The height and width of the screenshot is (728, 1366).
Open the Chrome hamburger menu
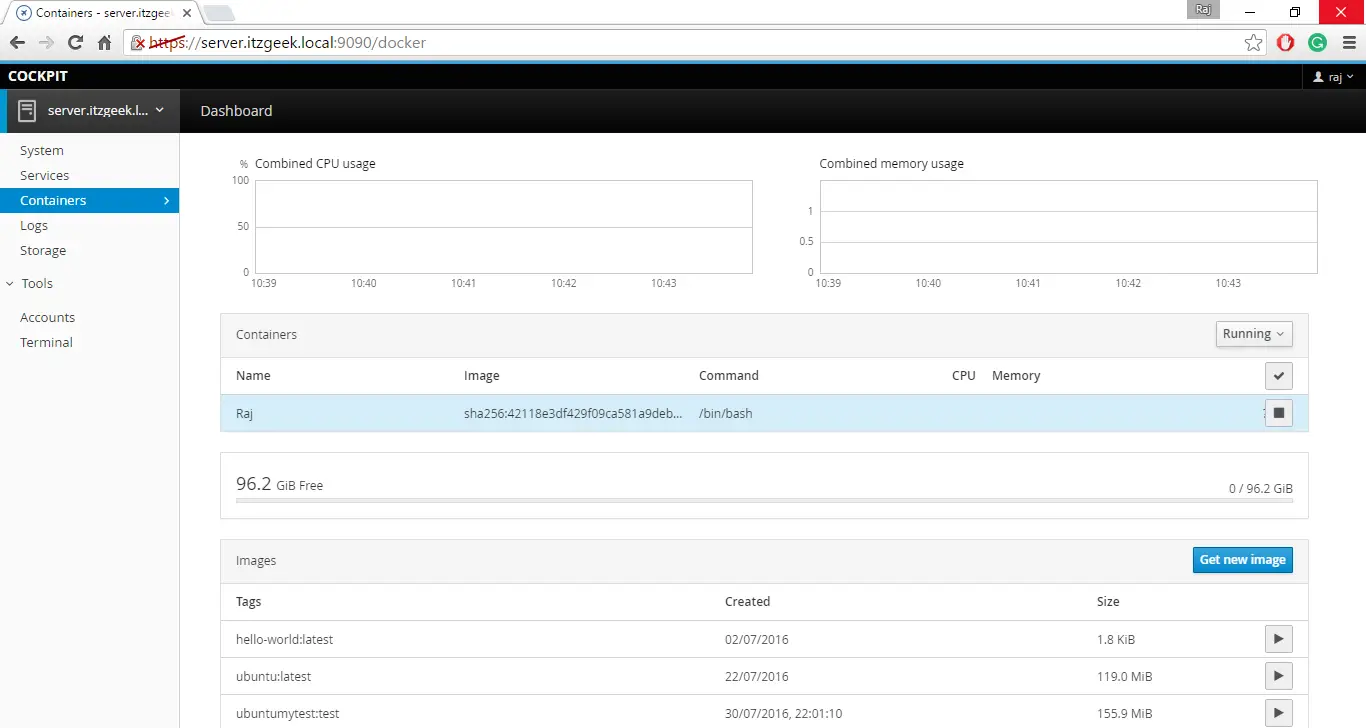1349,43
